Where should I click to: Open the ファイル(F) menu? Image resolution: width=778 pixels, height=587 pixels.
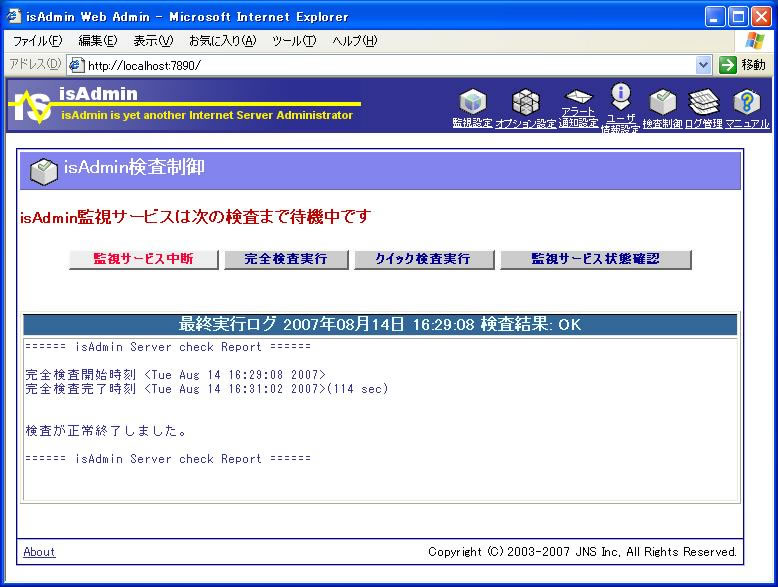(38, 41)
